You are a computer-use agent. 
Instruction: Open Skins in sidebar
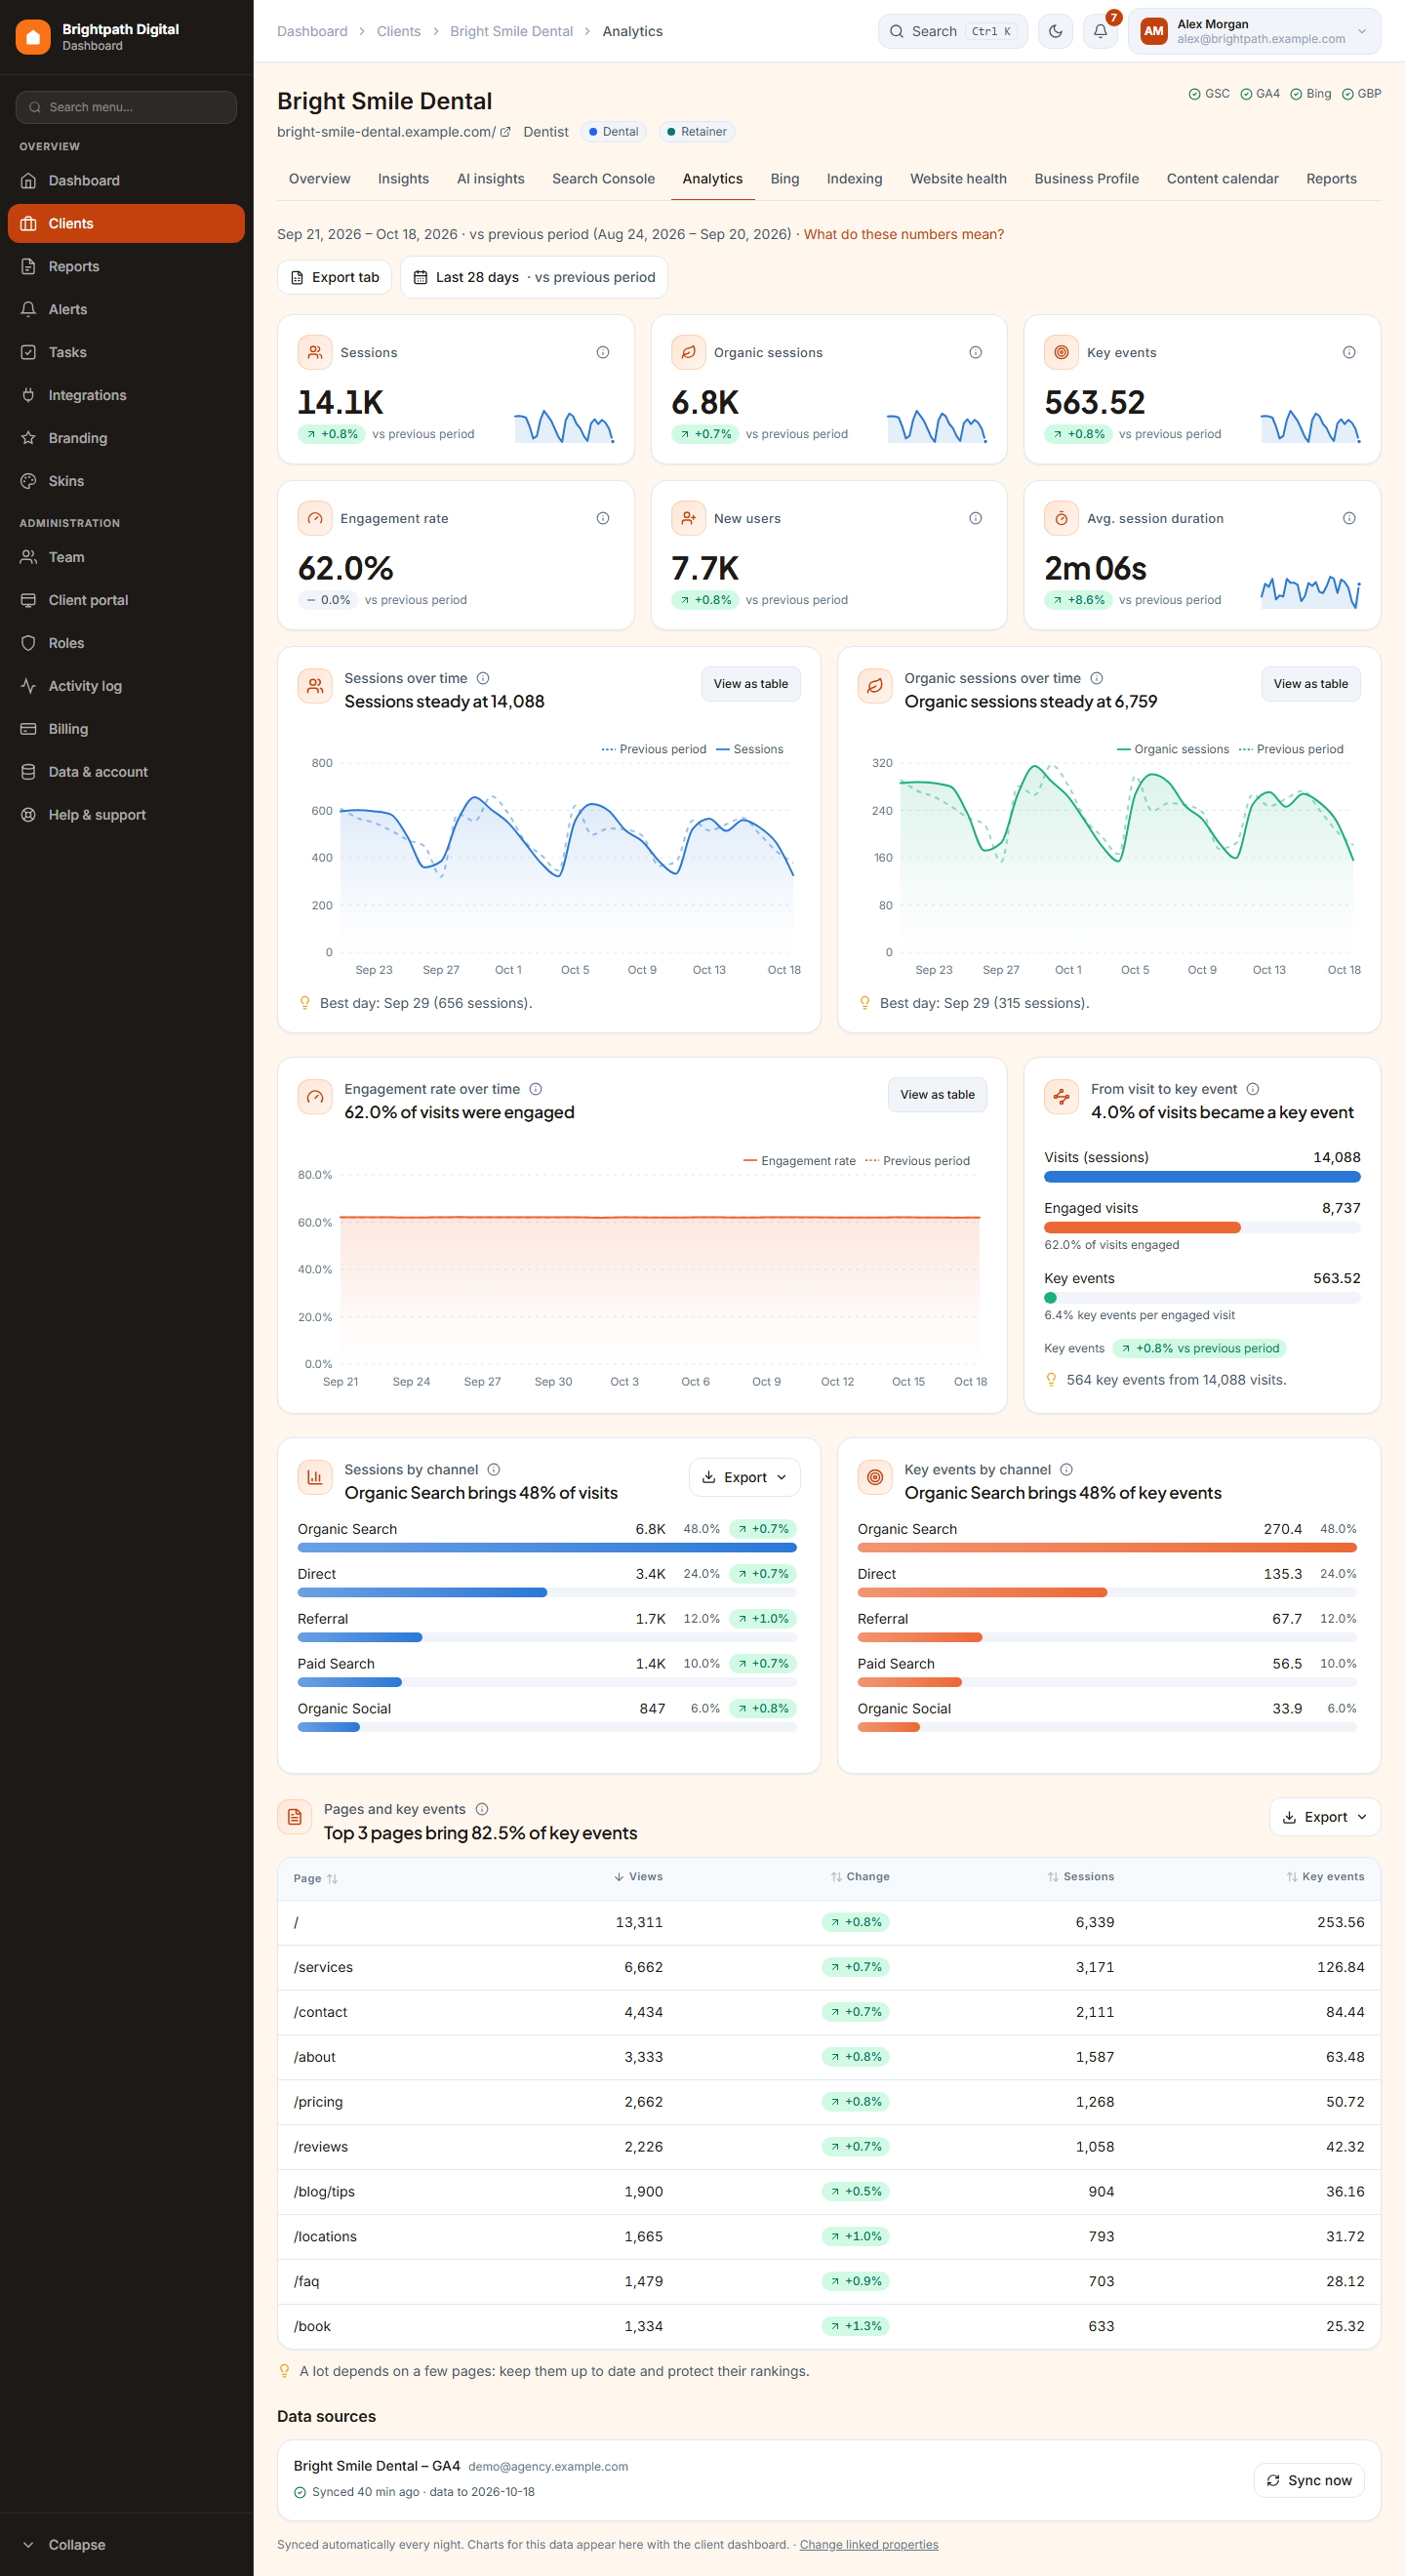pyautogui.click(x=126, y=481)
